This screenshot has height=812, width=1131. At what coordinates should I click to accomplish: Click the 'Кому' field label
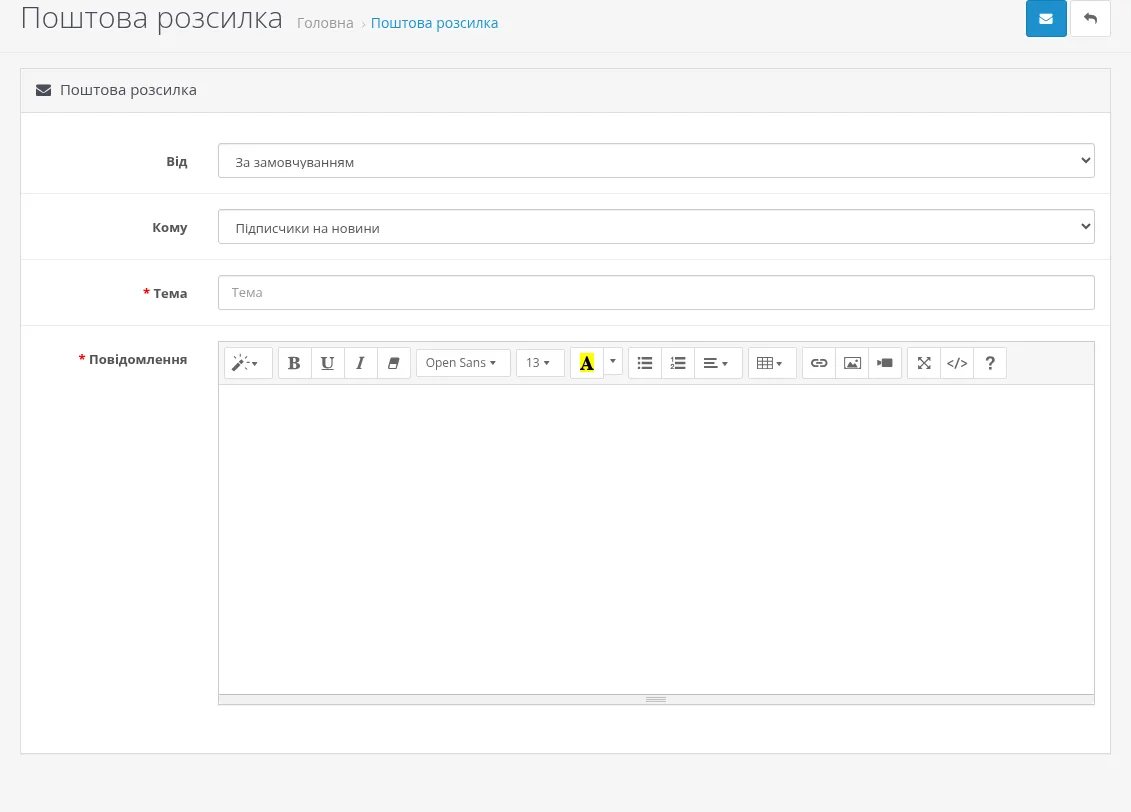170,227
